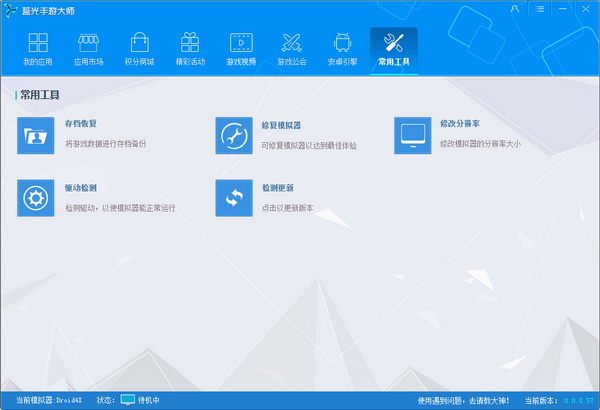This screenshot has height=410, width=600.
Task: Click the 驱动检测 gear icon
Action: pyautogui.click(x=36, y=198)
